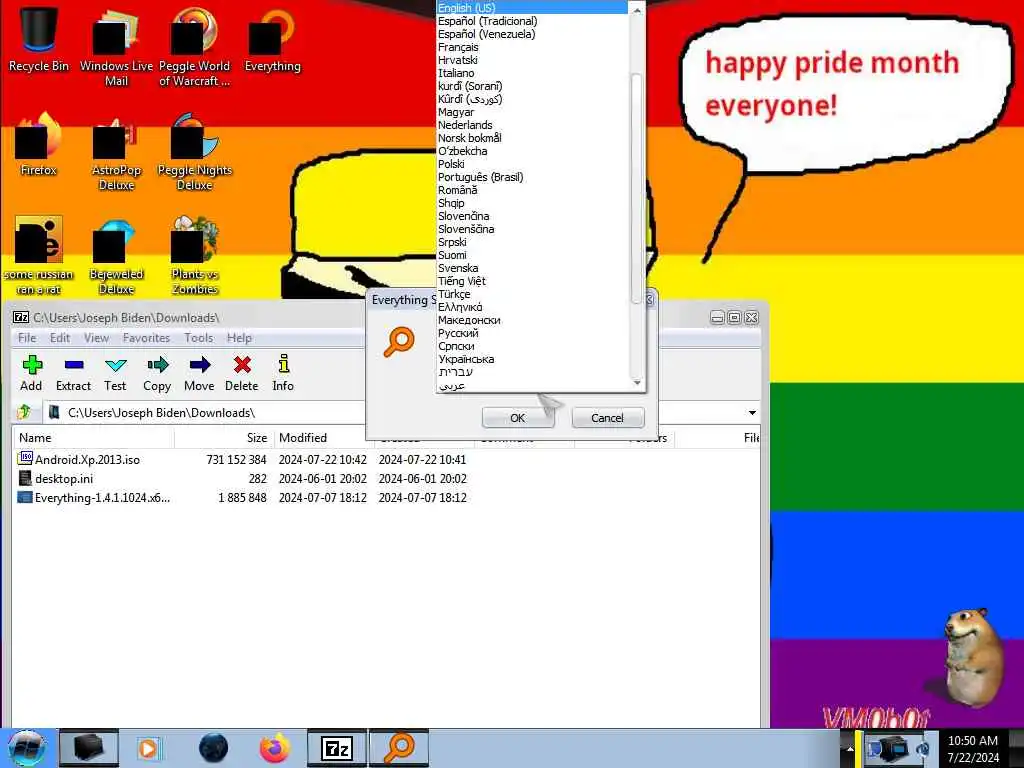The width and height of the screenshot is (1024, 768).
Task: Choose Tiếng Việt from the language list
Action: [x=532, y=281]
